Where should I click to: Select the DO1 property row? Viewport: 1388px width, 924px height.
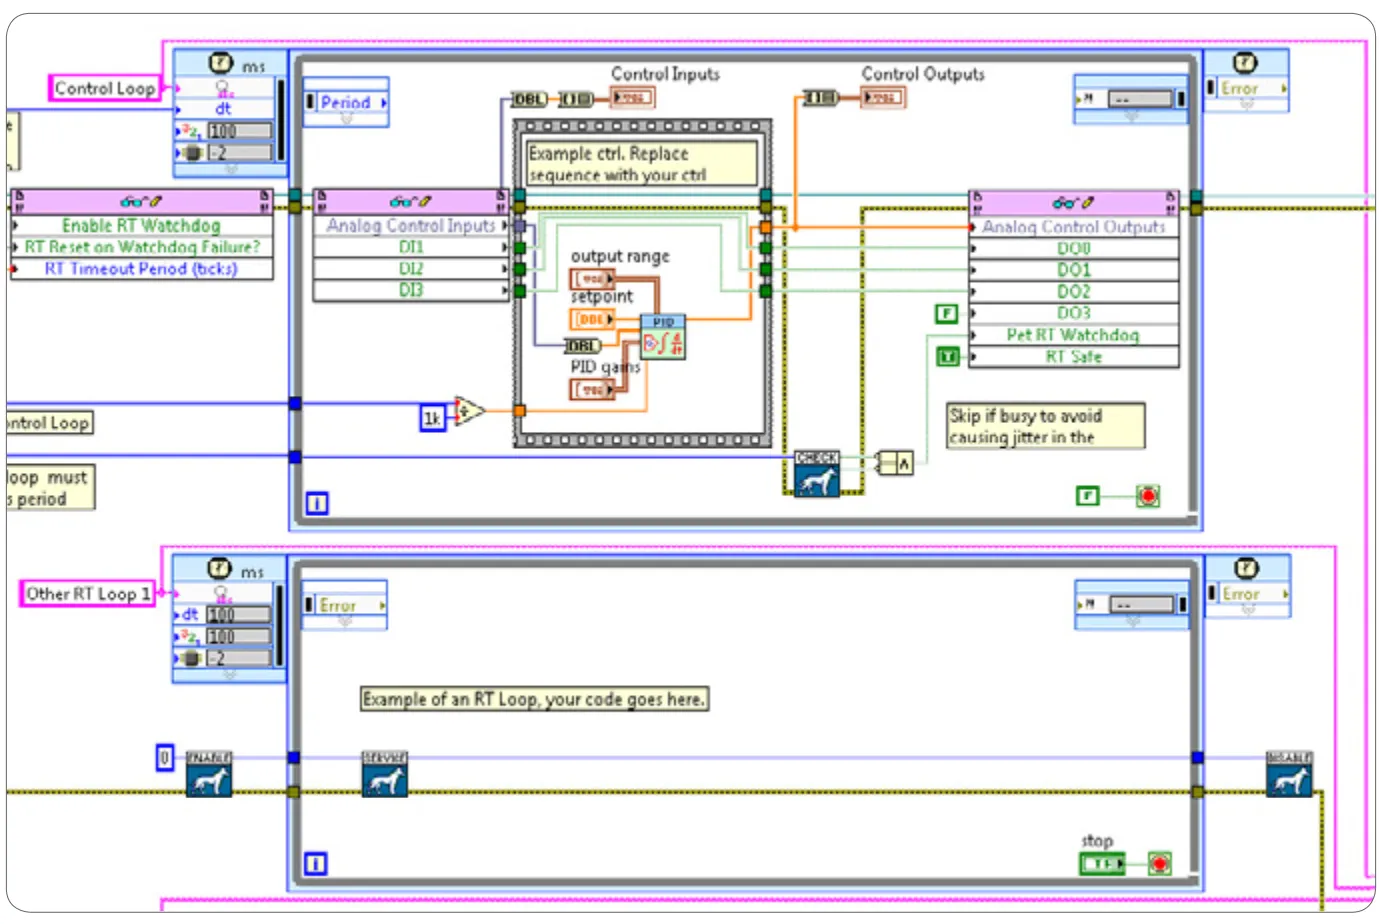point(1074,269)
